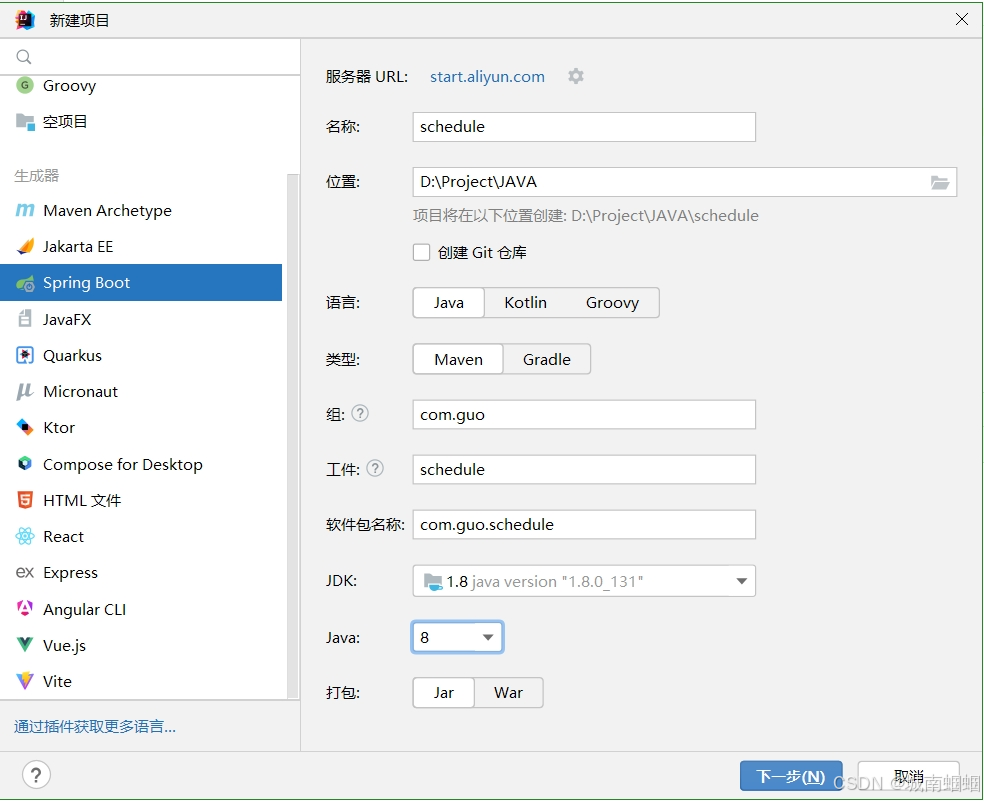Click the JDK folder icon in dropdown
The width and height of the screenshot is (984, 801).
point(432,582)
